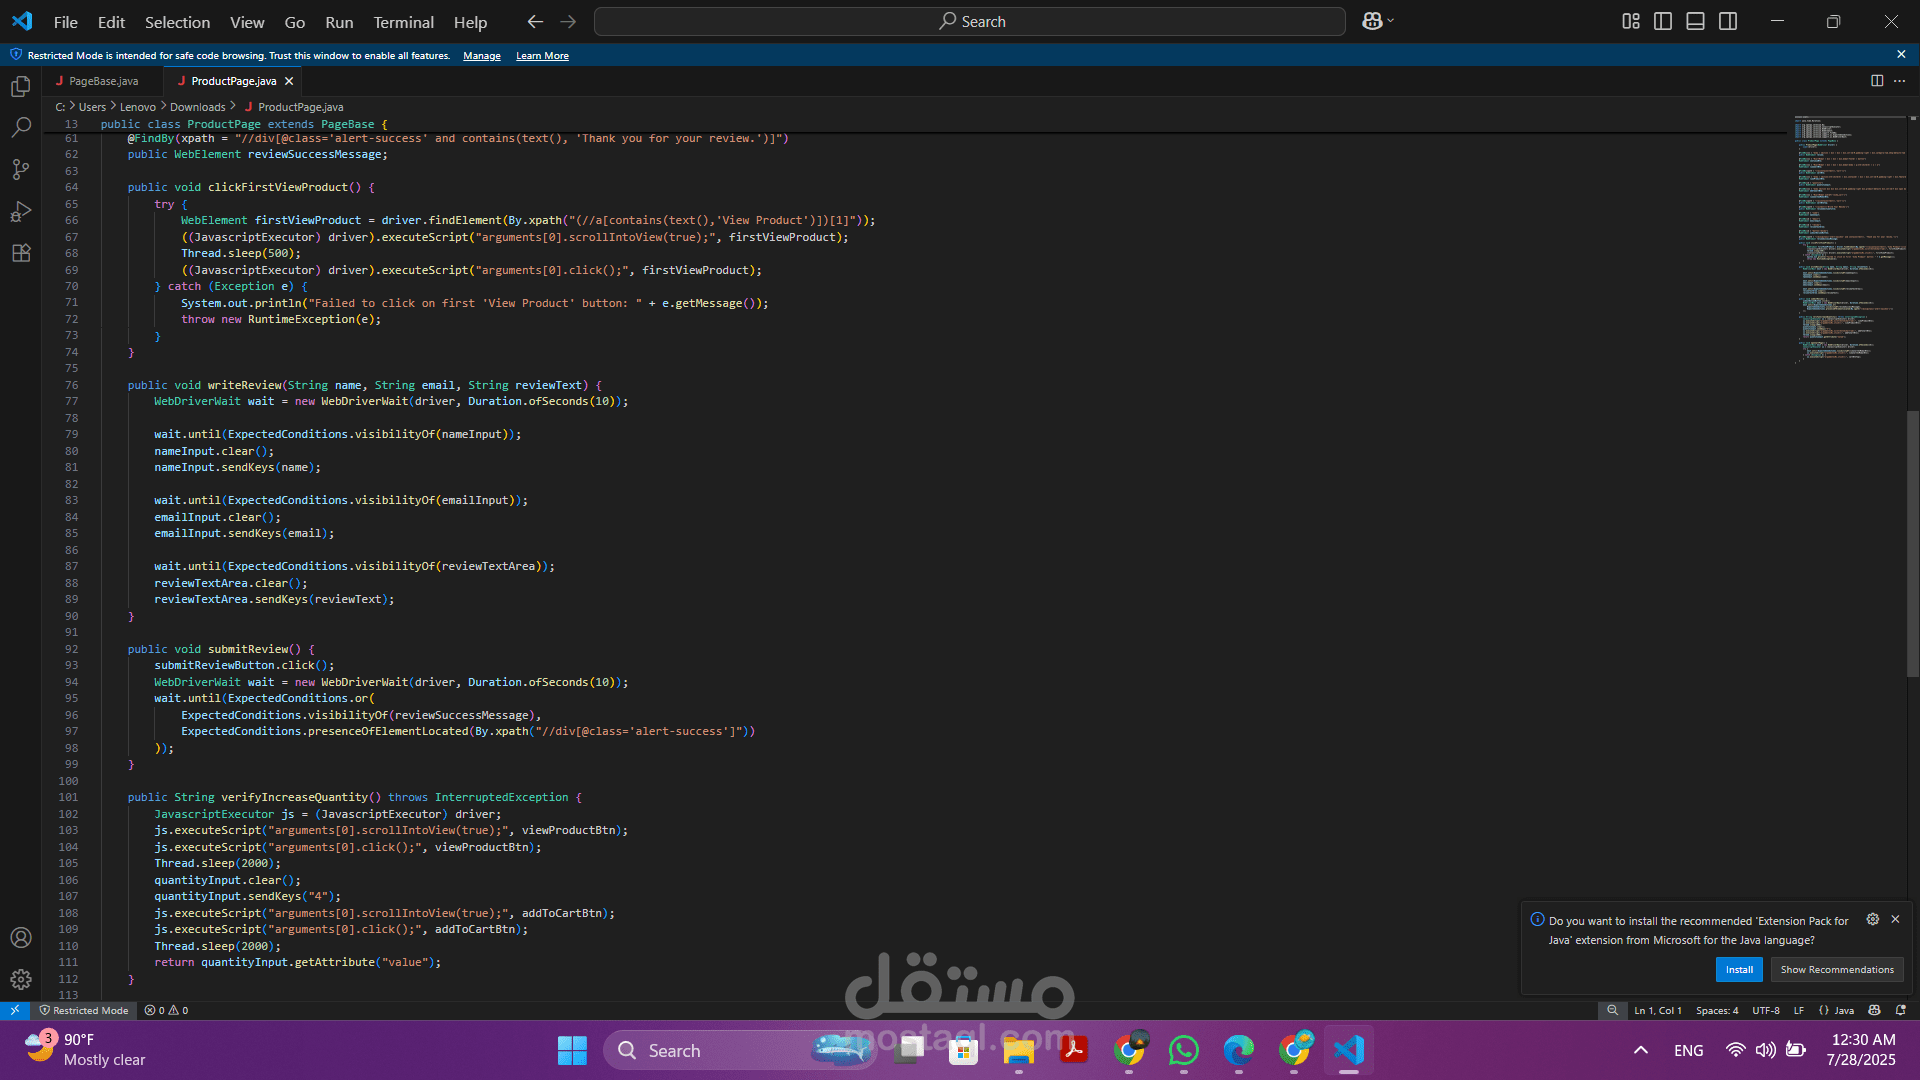Toggle the bottom panel layout button
The width and height of the screenshot is (1920, 1080).
coord(1695,21)
